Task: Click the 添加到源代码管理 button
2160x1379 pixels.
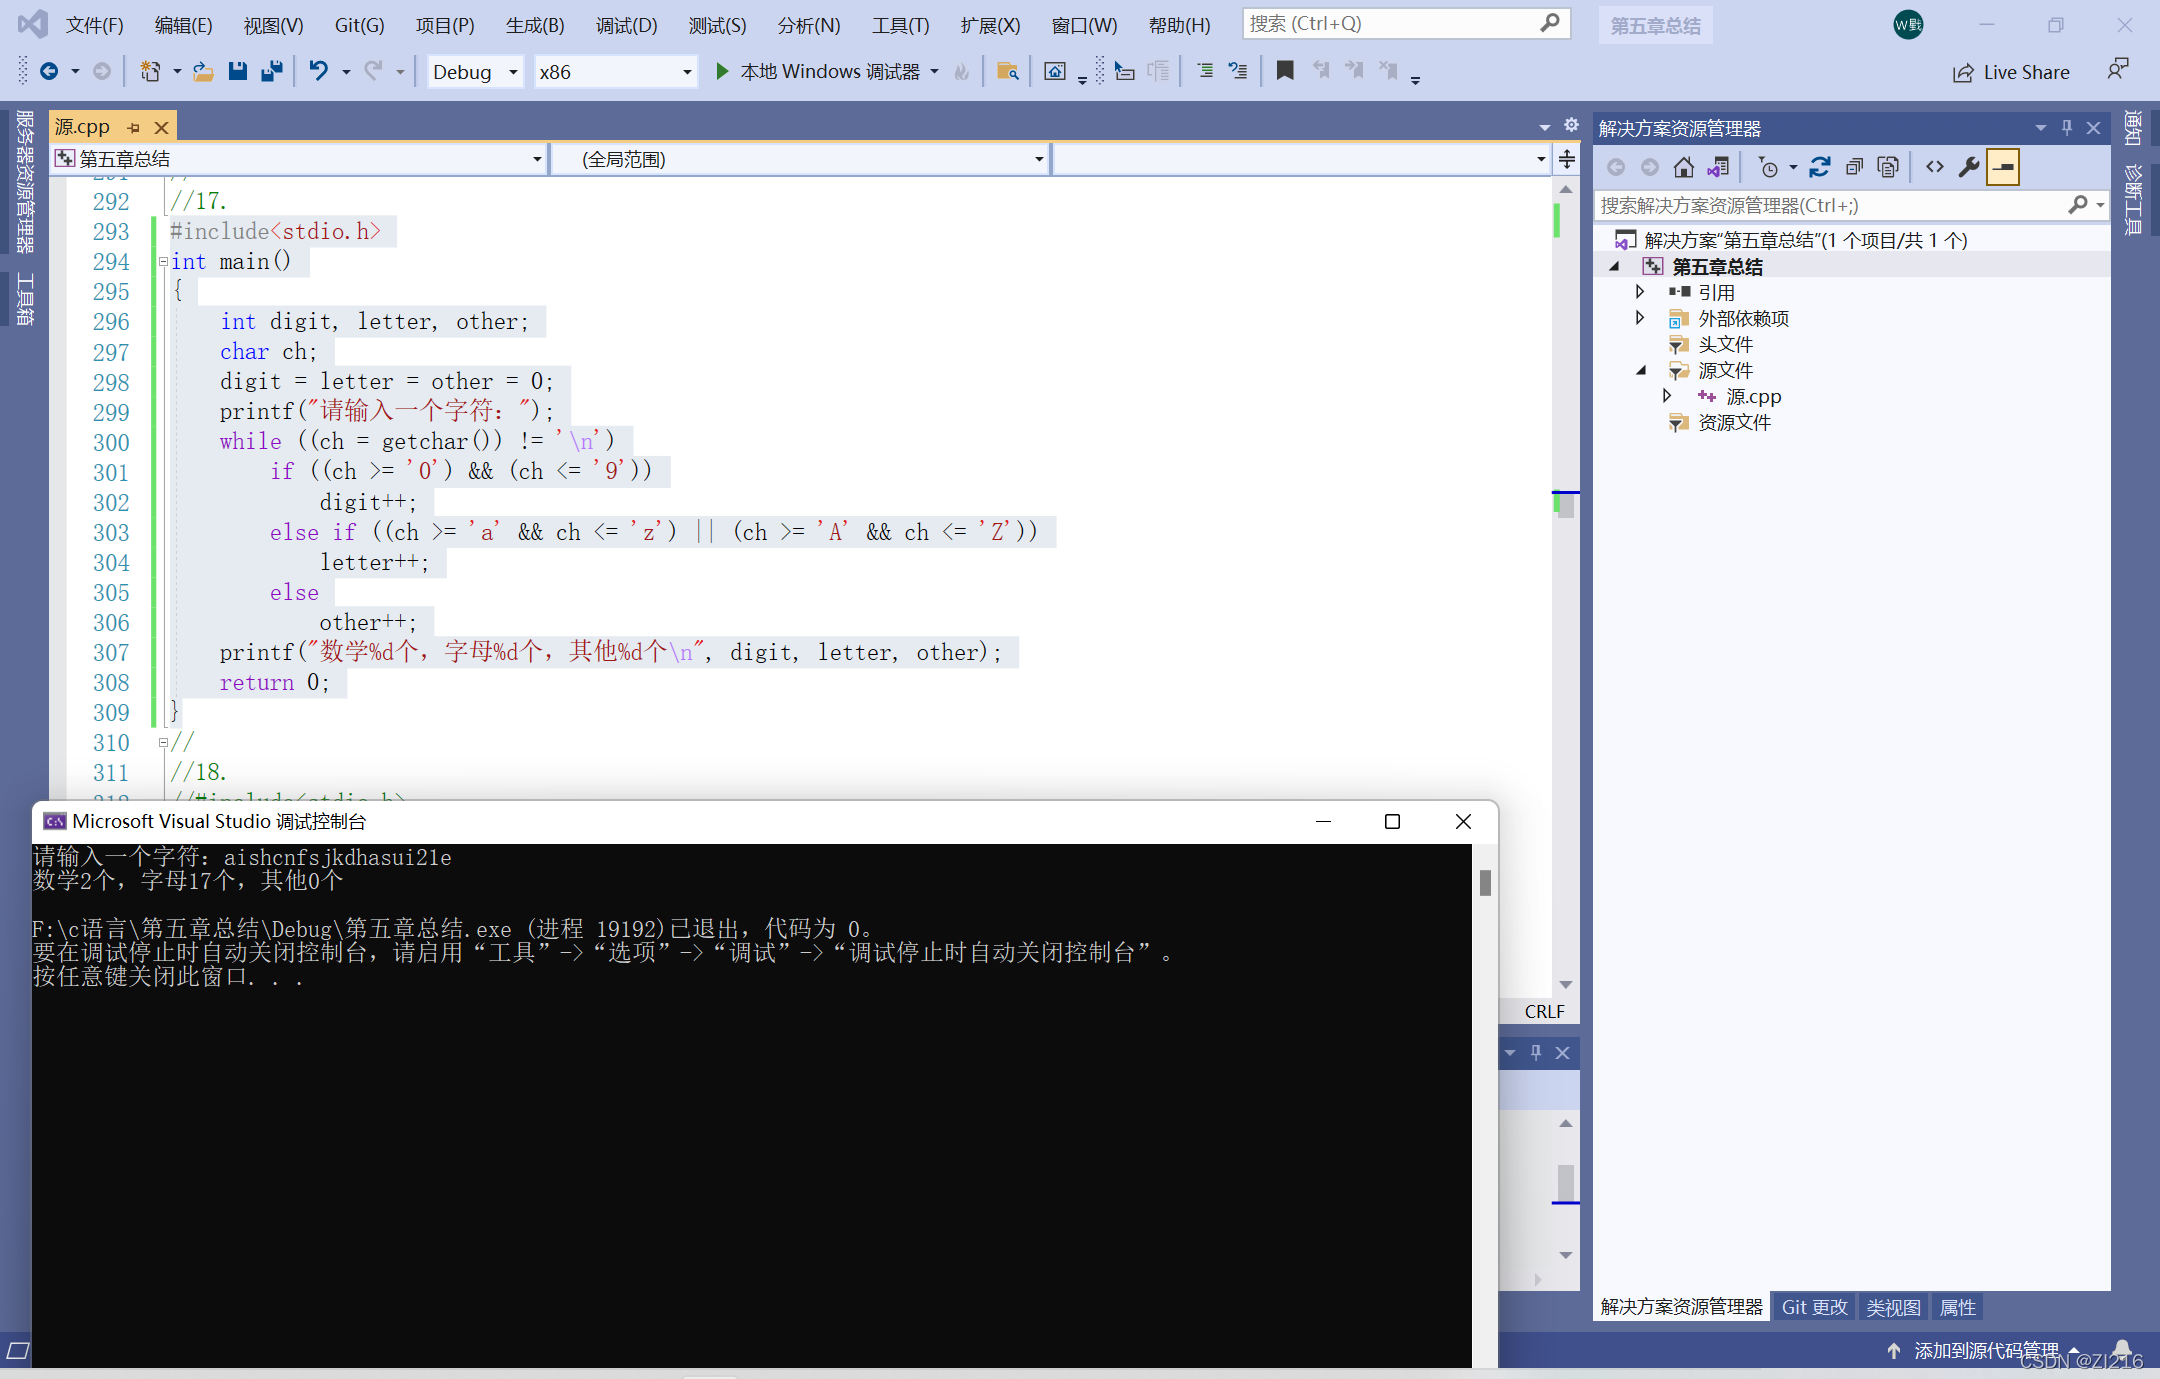Action: pyautogui.click(x=1982, y=1350)
